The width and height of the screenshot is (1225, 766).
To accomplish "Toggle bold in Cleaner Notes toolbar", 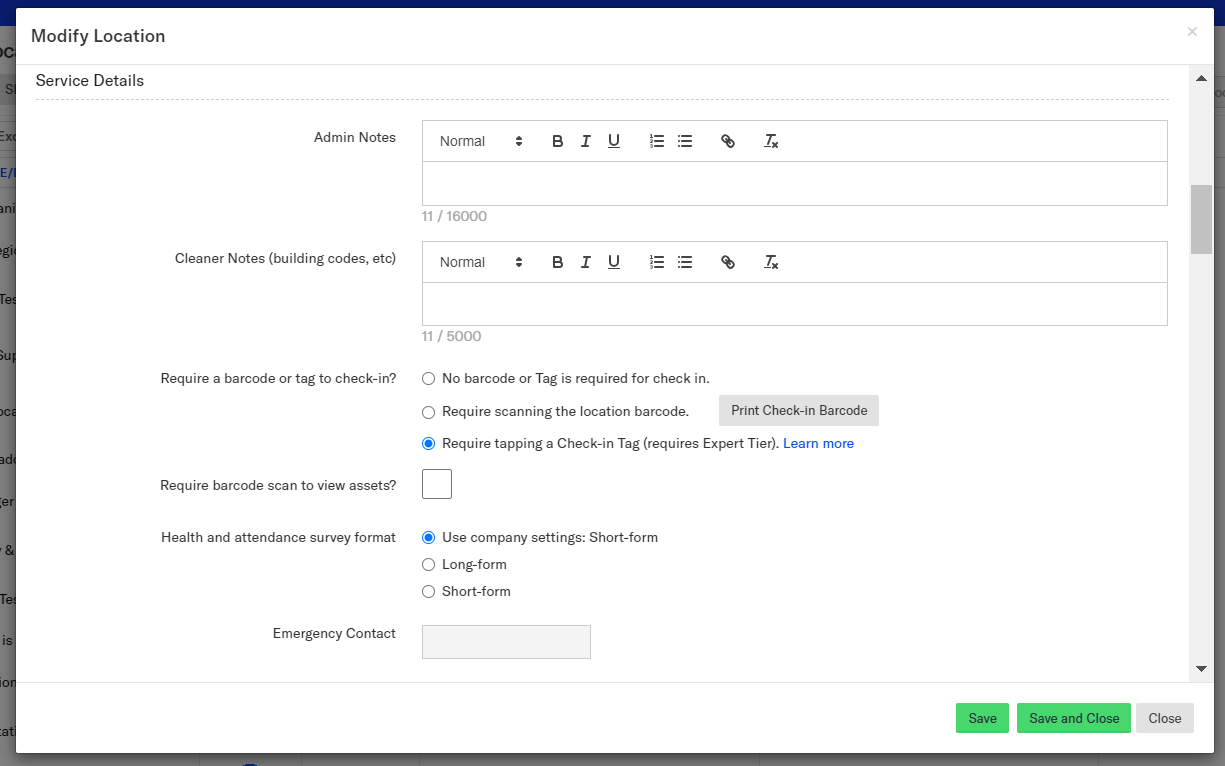I will pyautogui.click(x=557, y=262).
